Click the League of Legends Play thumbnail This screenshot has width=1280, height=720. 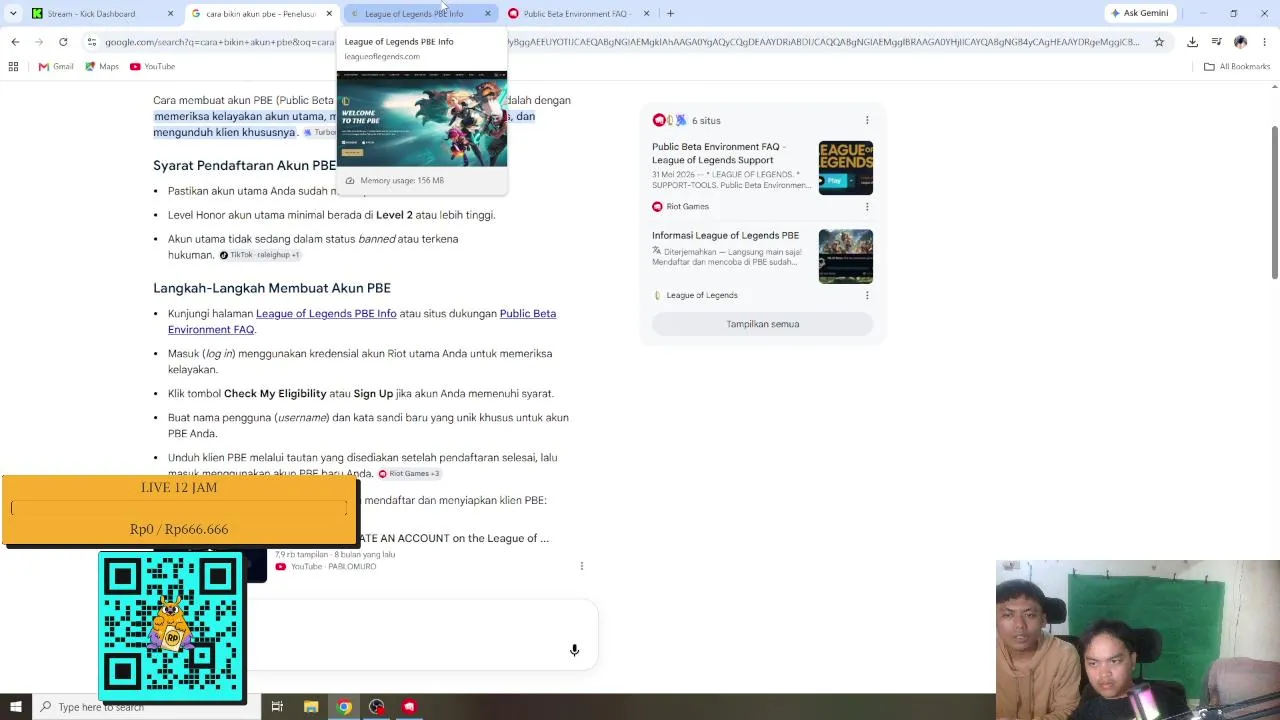pos(846,167)
